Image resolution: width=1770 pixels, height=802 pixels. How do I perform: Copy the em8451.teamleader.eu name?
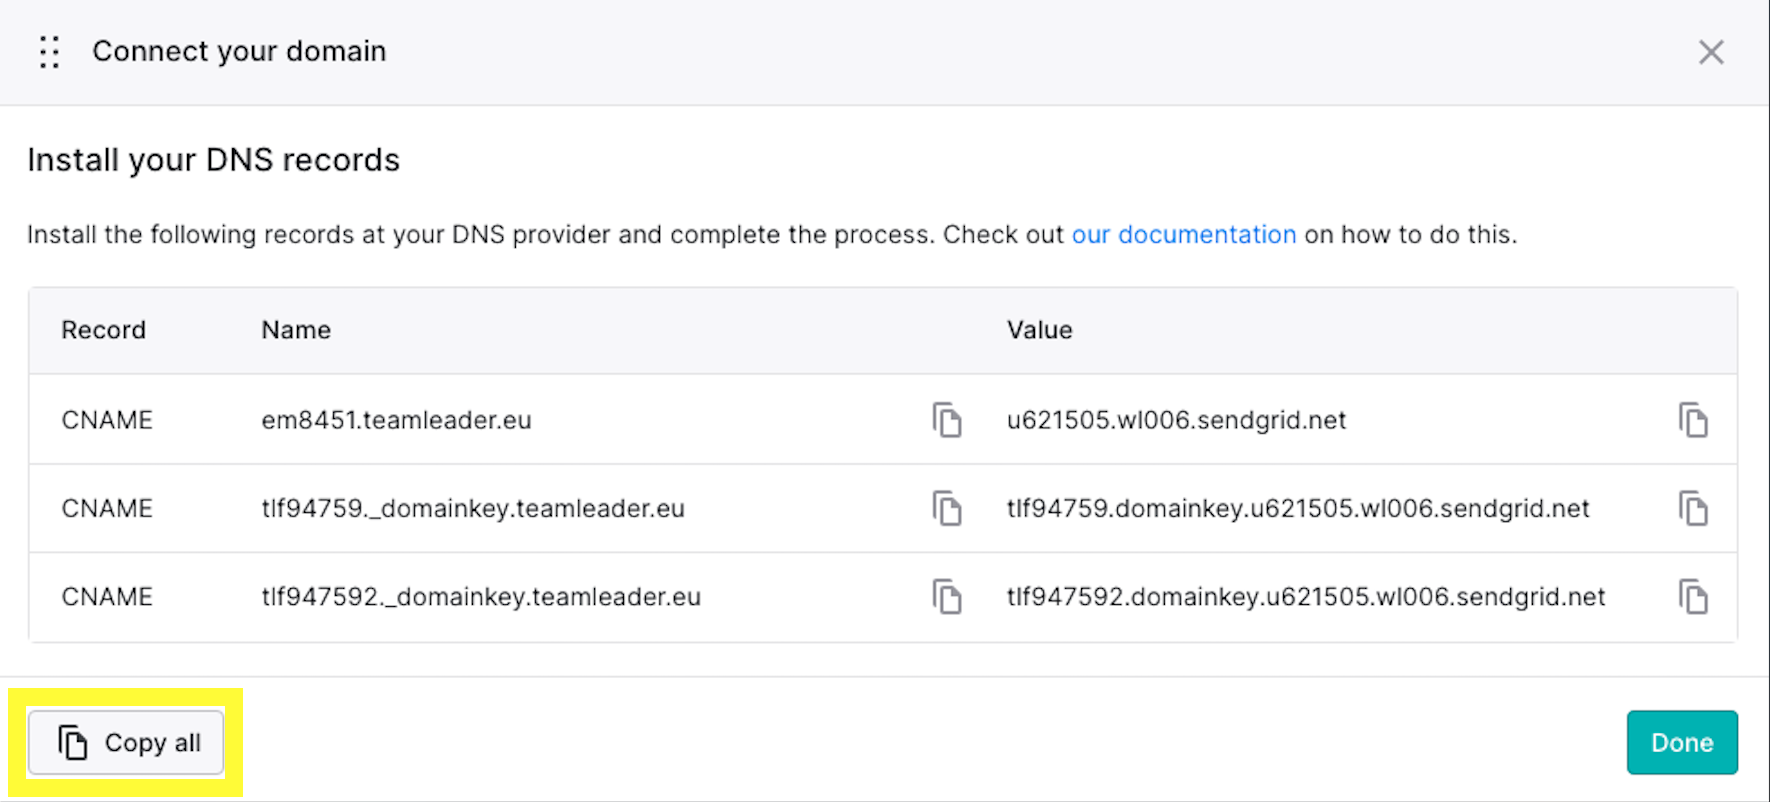947,420
